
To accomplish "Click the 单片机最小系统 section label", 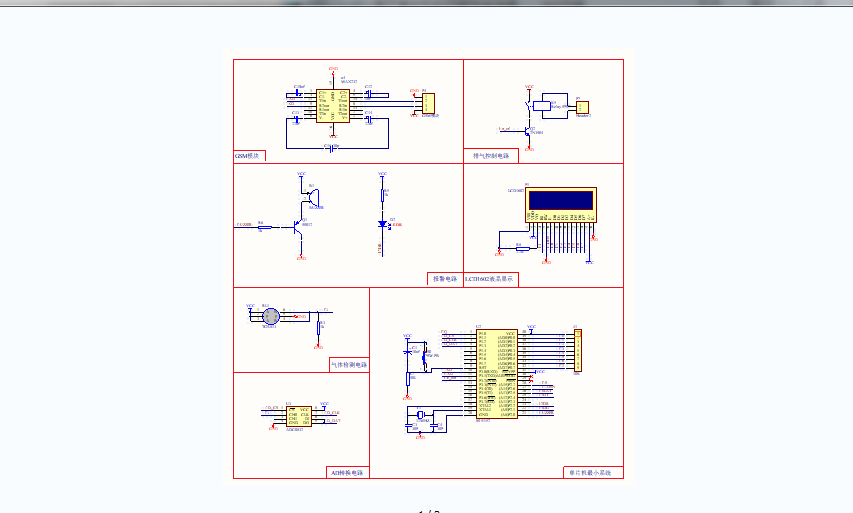I will (590, 473).
